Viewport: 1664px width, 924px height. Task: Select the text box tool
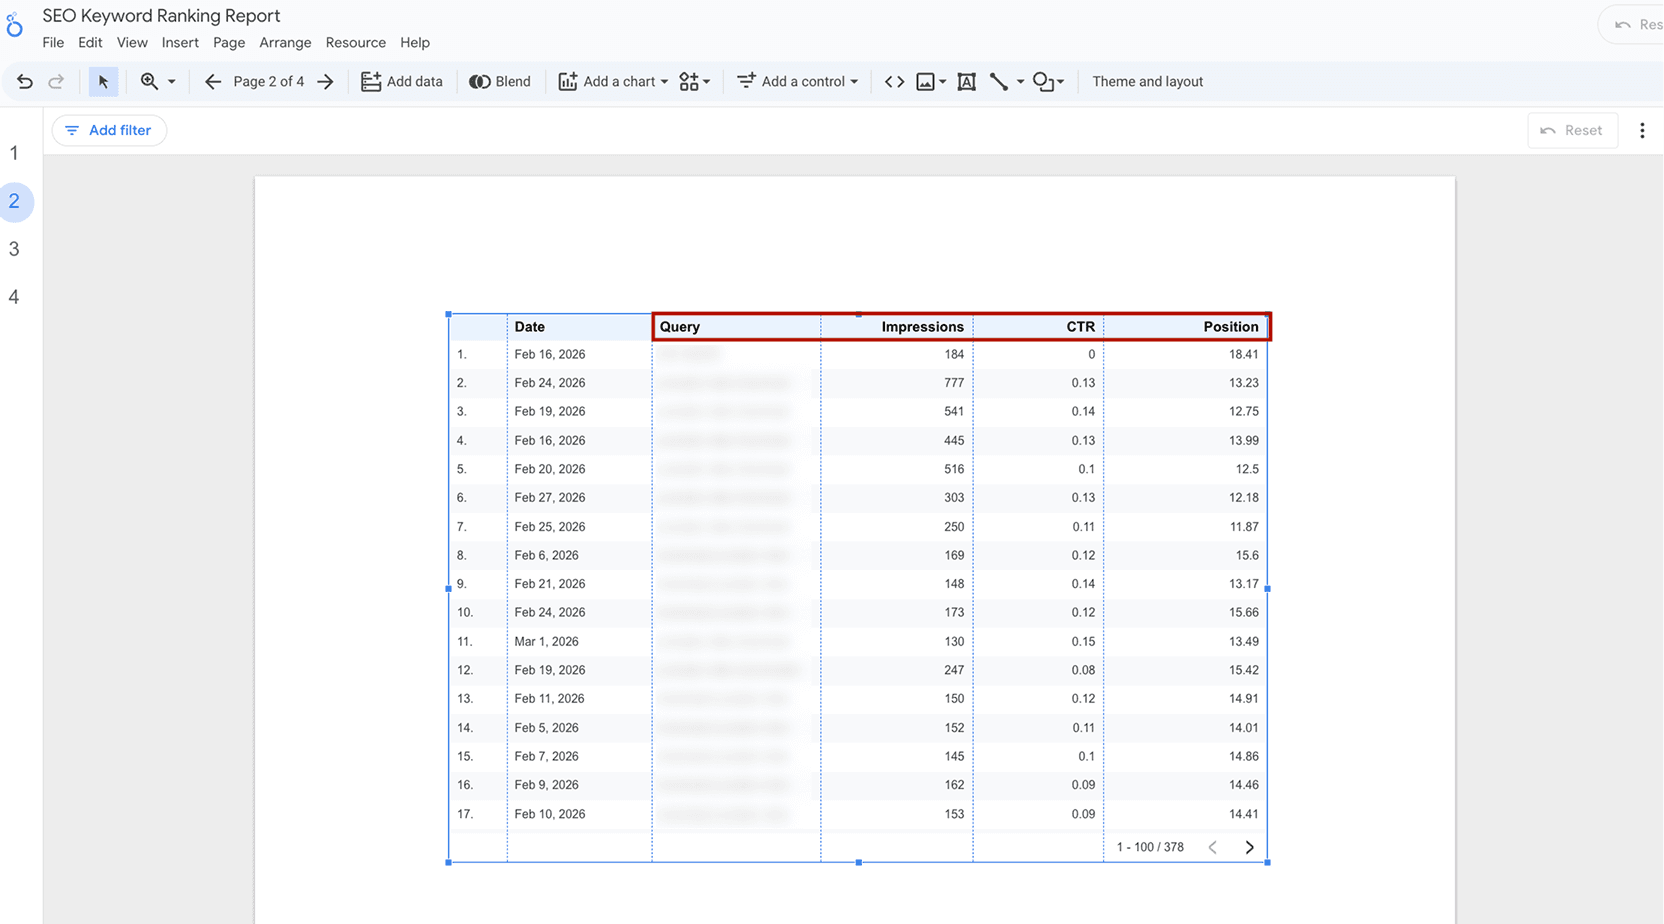tap(966, 81)
